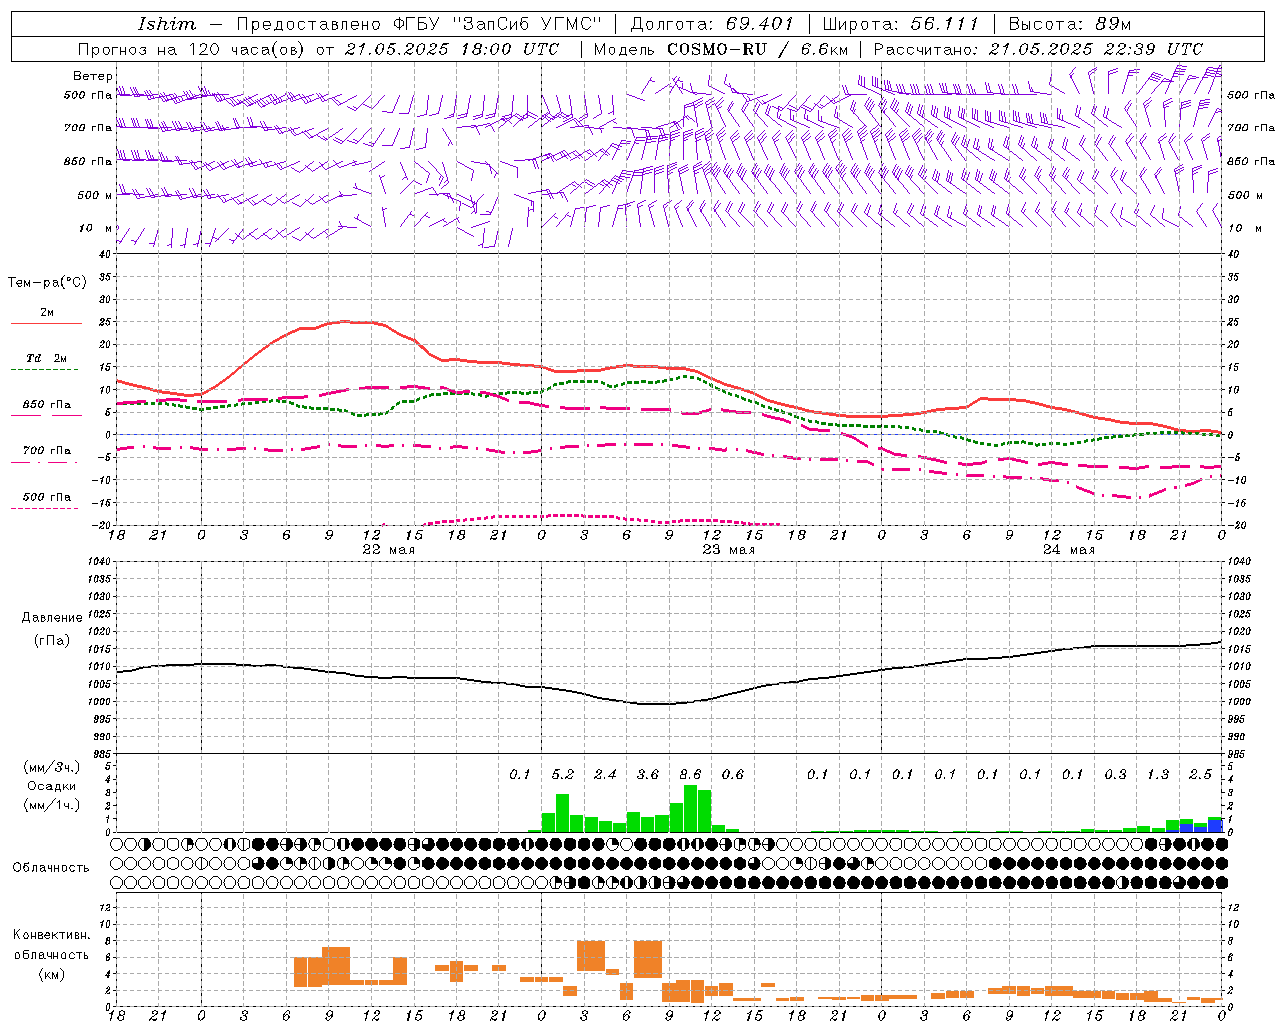Click the Облачность cloudiness row label
The width and height of the screenshot is (1280, 1024).
pos(51,868)
